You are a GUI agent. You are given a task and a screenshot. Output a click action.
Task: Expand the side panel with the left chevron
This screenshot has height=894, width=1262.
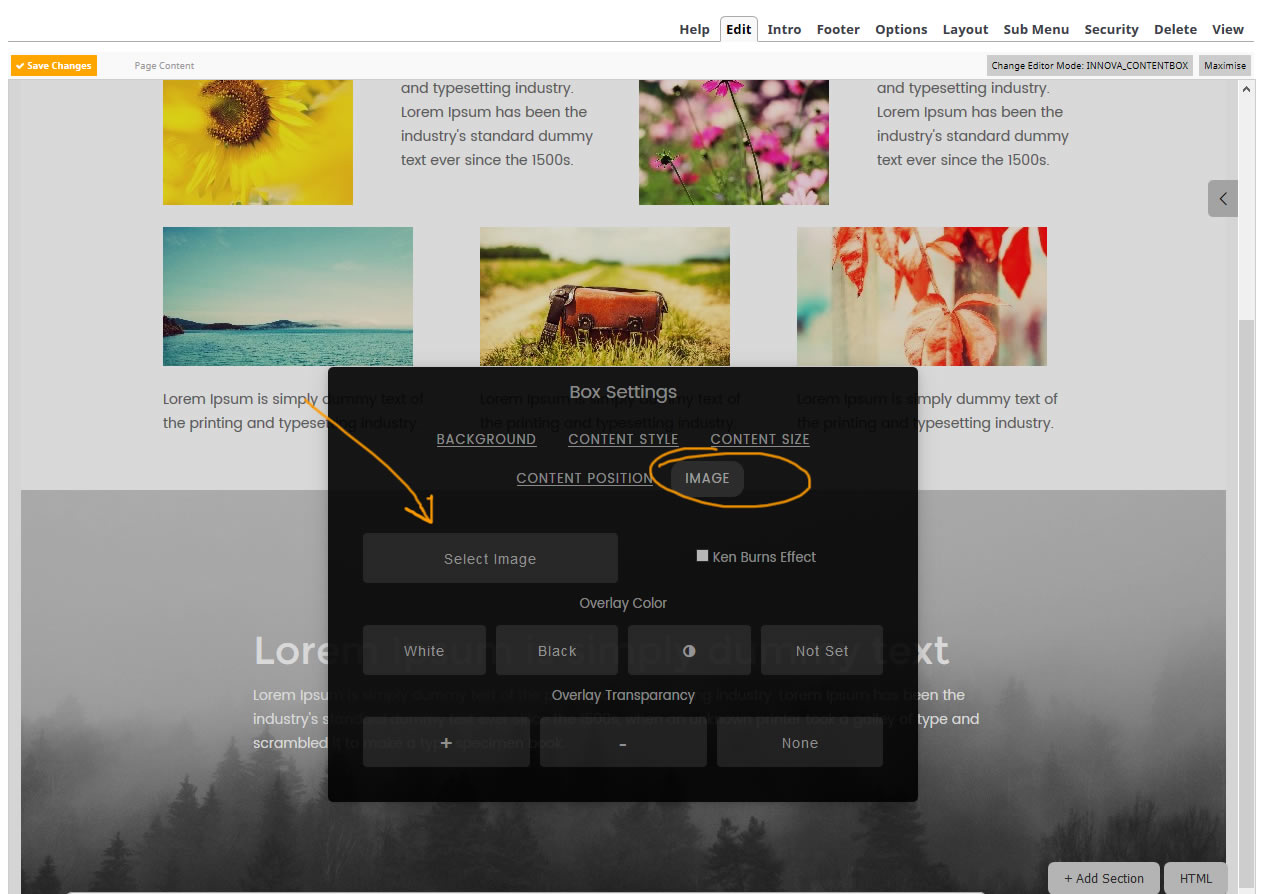[x=1223, y=198]
